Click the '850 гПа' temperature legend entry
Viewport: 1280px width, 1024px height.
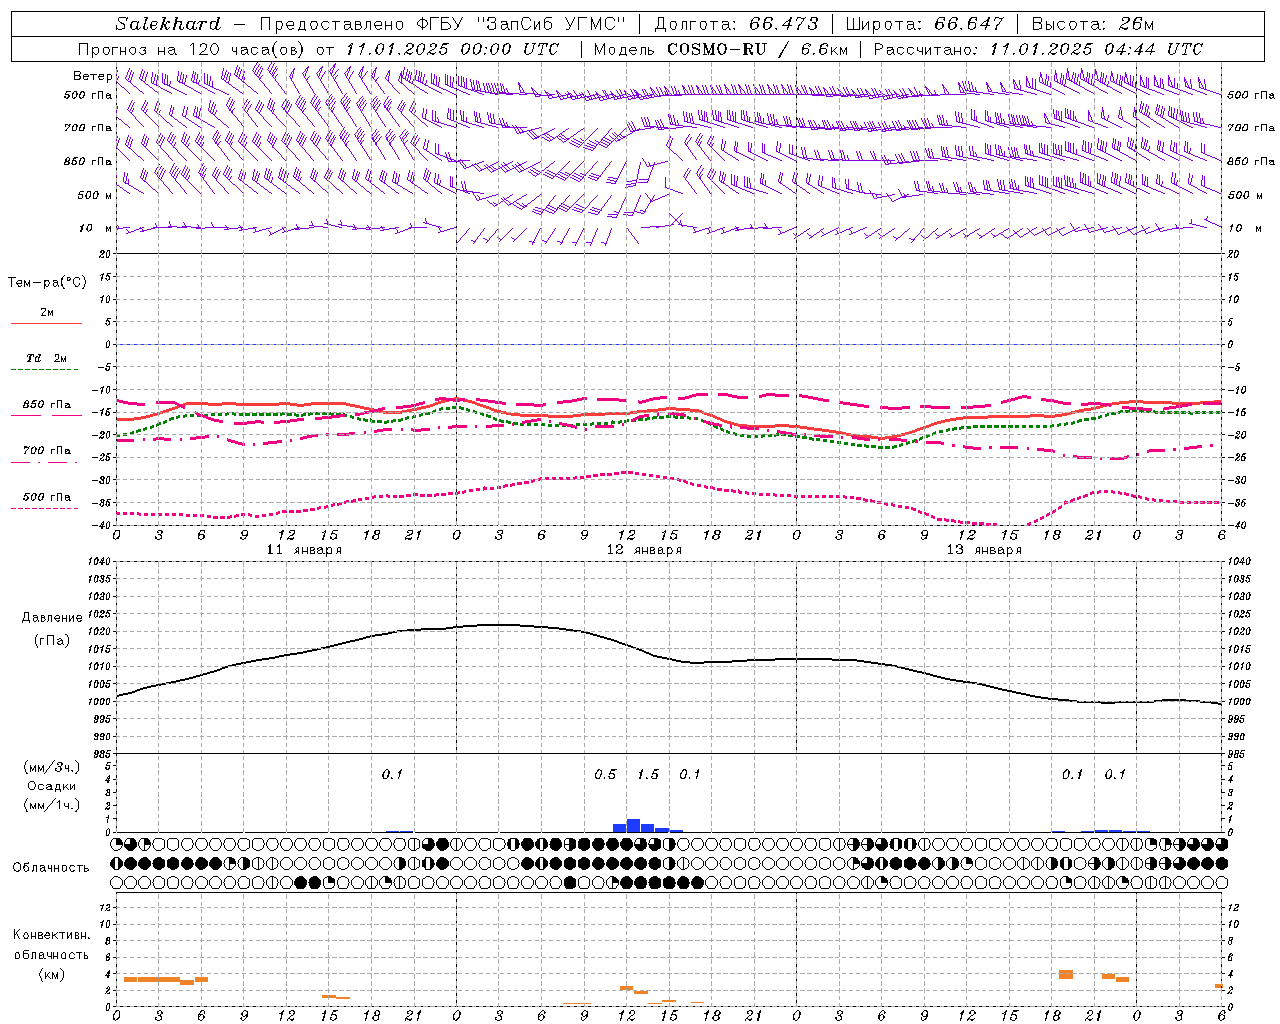[47, 405]
